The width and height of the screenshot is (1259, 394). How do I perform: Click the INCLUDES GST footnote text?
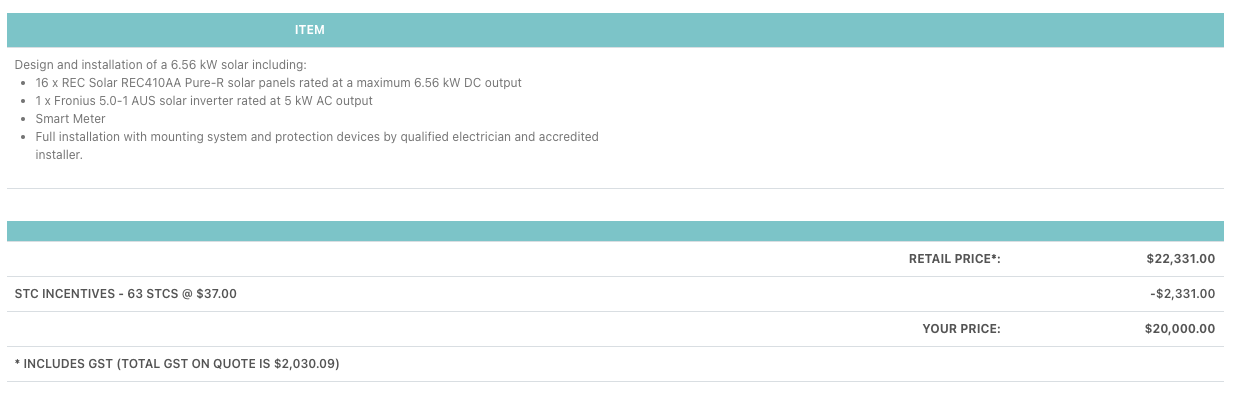coord(177,364)
